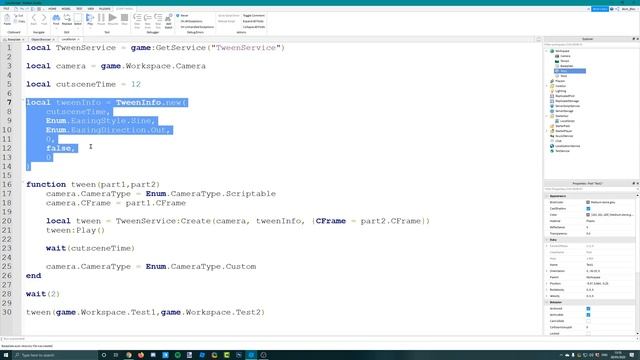
Task: Click the ServerStorage icon in Explorer
Action: [552, 111]
